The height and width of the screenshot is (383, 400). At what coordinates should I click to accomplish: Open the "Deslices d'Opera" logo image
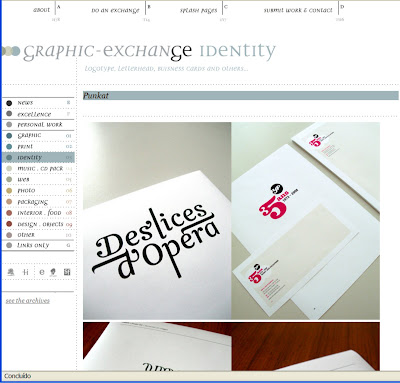[x=157, y=221]
